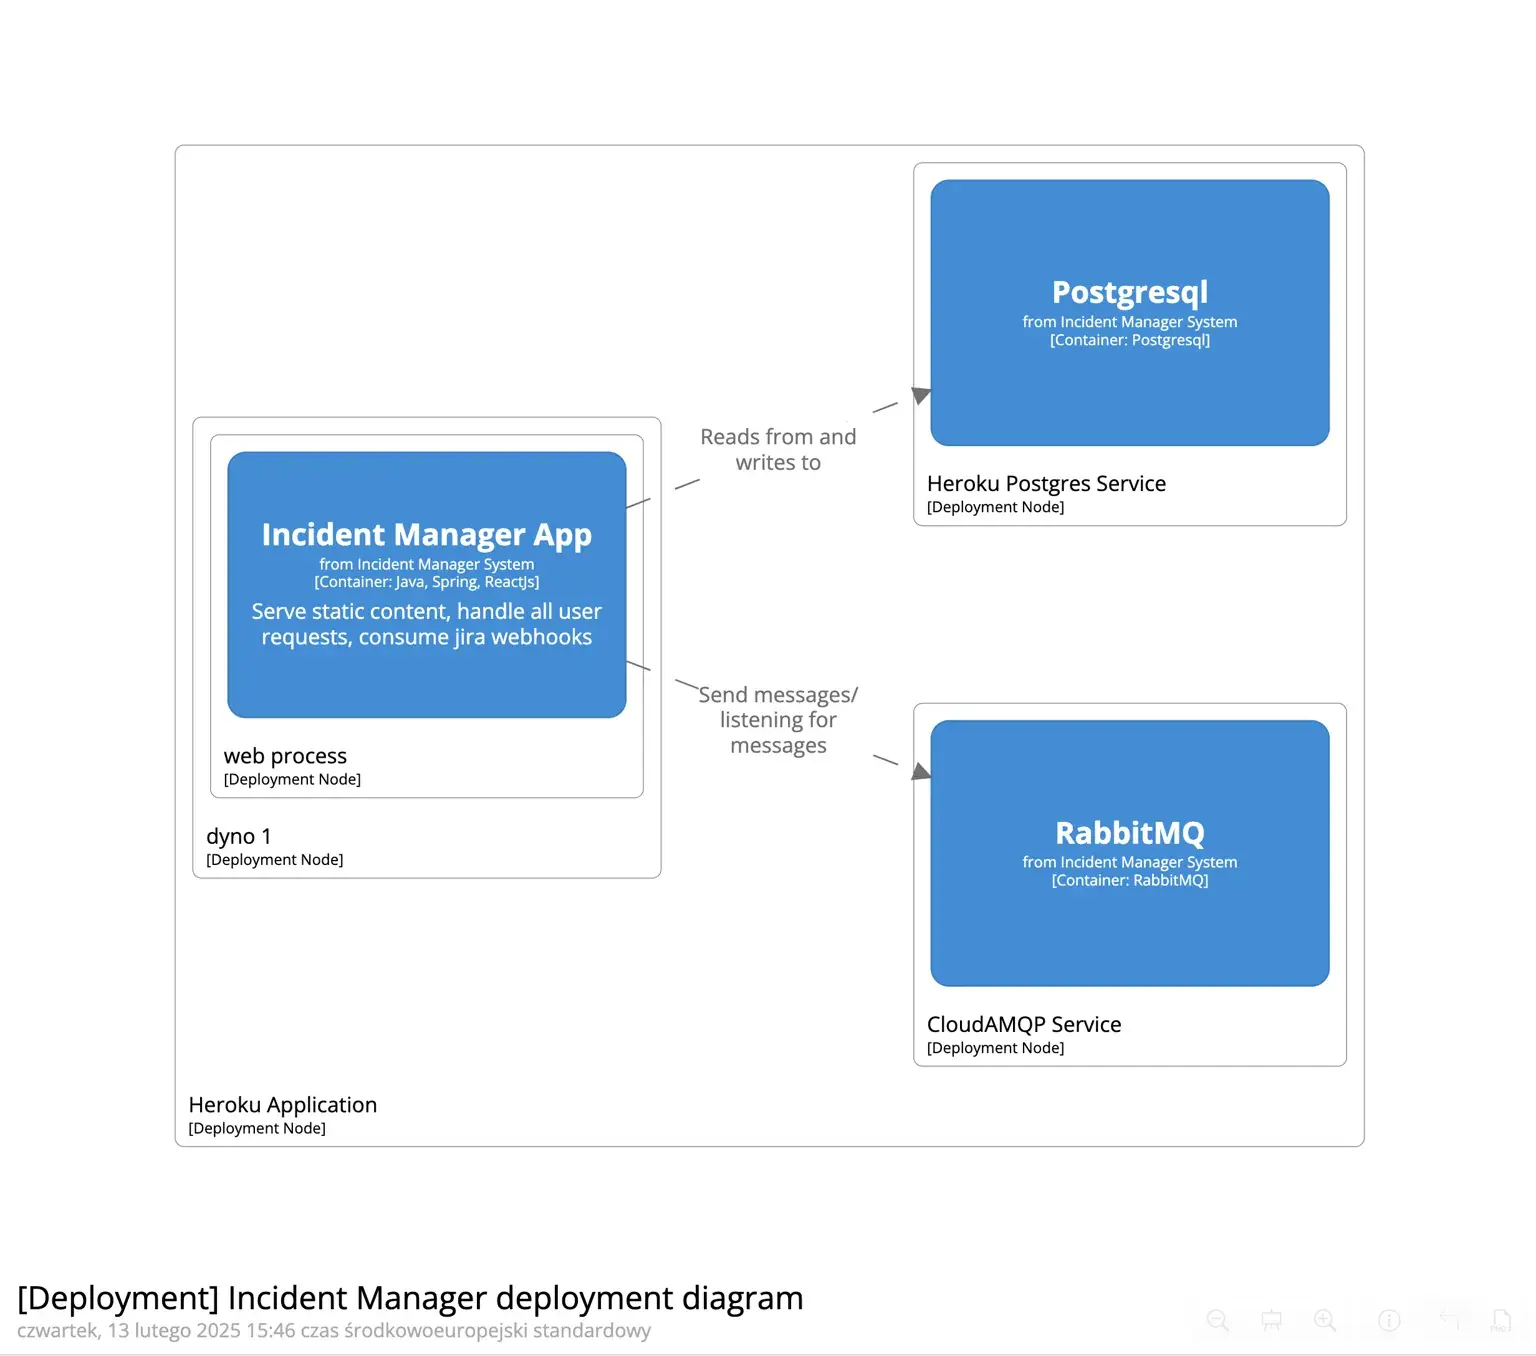1536x1356 pixels.
Task: Select the 'Send messages/listening for messages' label
Action: tap(778, 720)
